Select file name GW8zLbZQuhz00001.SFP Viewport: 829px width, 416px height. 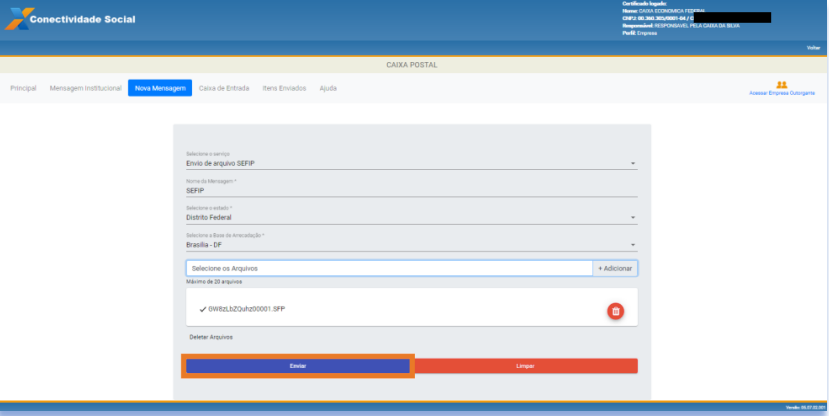246,309
